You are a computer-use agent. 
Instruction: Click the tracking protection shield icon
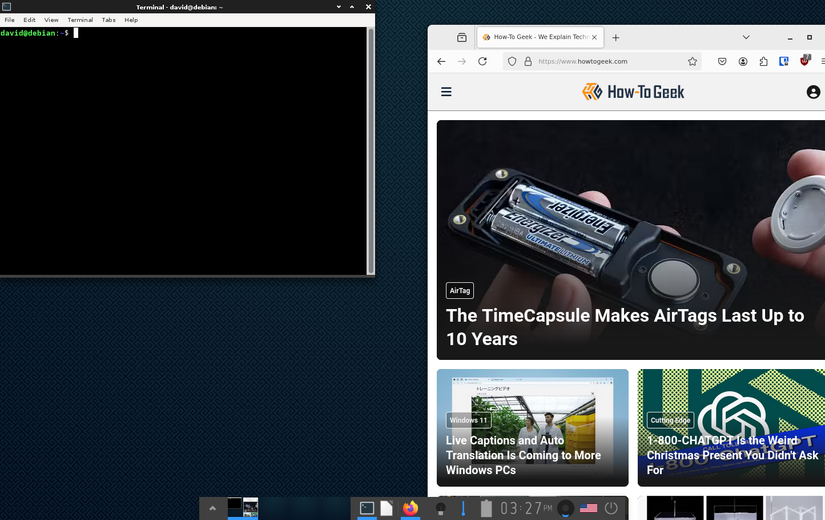[512, 61]
